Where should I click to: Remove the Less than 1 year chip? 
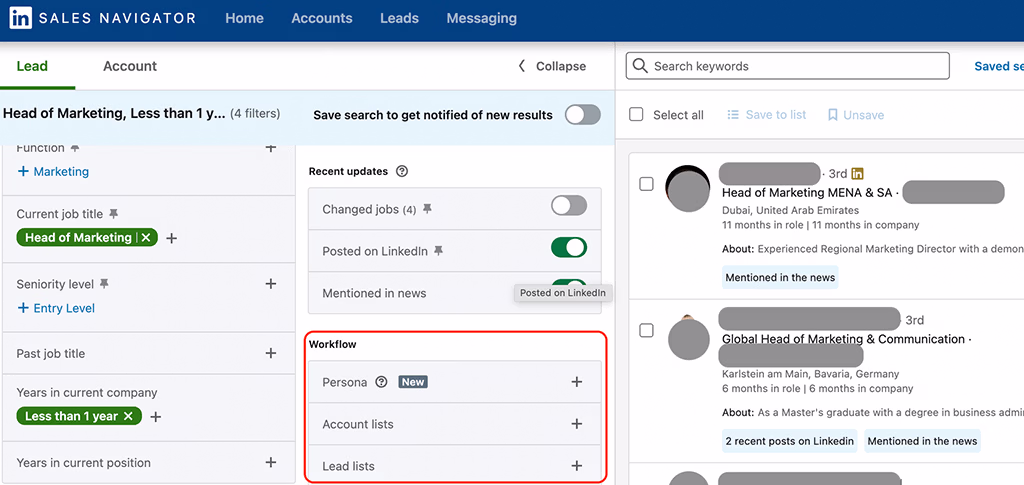click(x=129, y=416)
